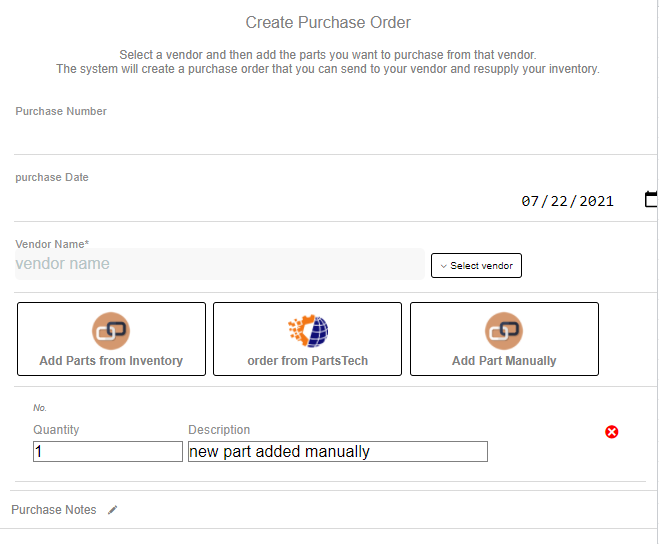Click the Quantity input box
Viewport: 659px width, 544px height.
click(107, 452)
